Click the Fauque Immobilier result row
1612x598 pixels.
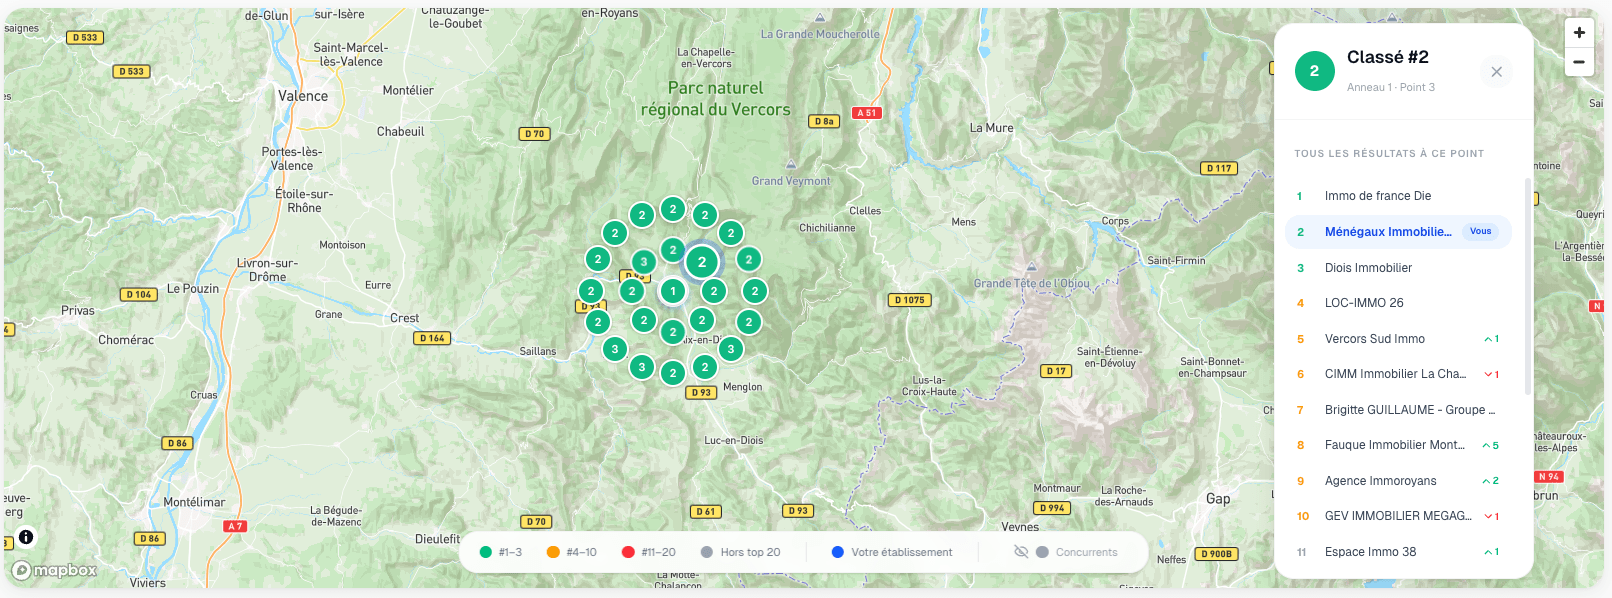pos(1394,445)
